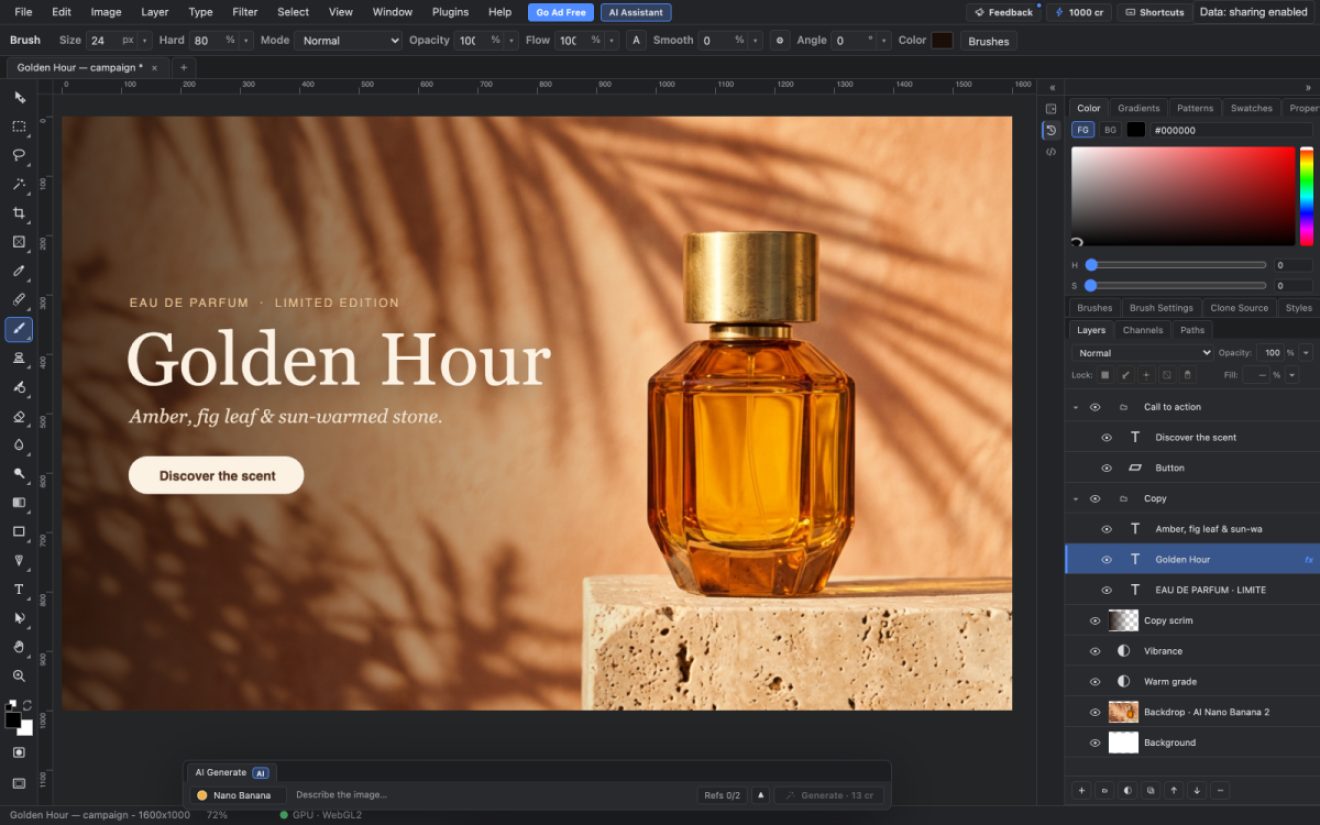Screen dimensions: 1320x825
Task: Toggle visibility of Vibrance adjustment layer
Action: (x=1095, y=651)
